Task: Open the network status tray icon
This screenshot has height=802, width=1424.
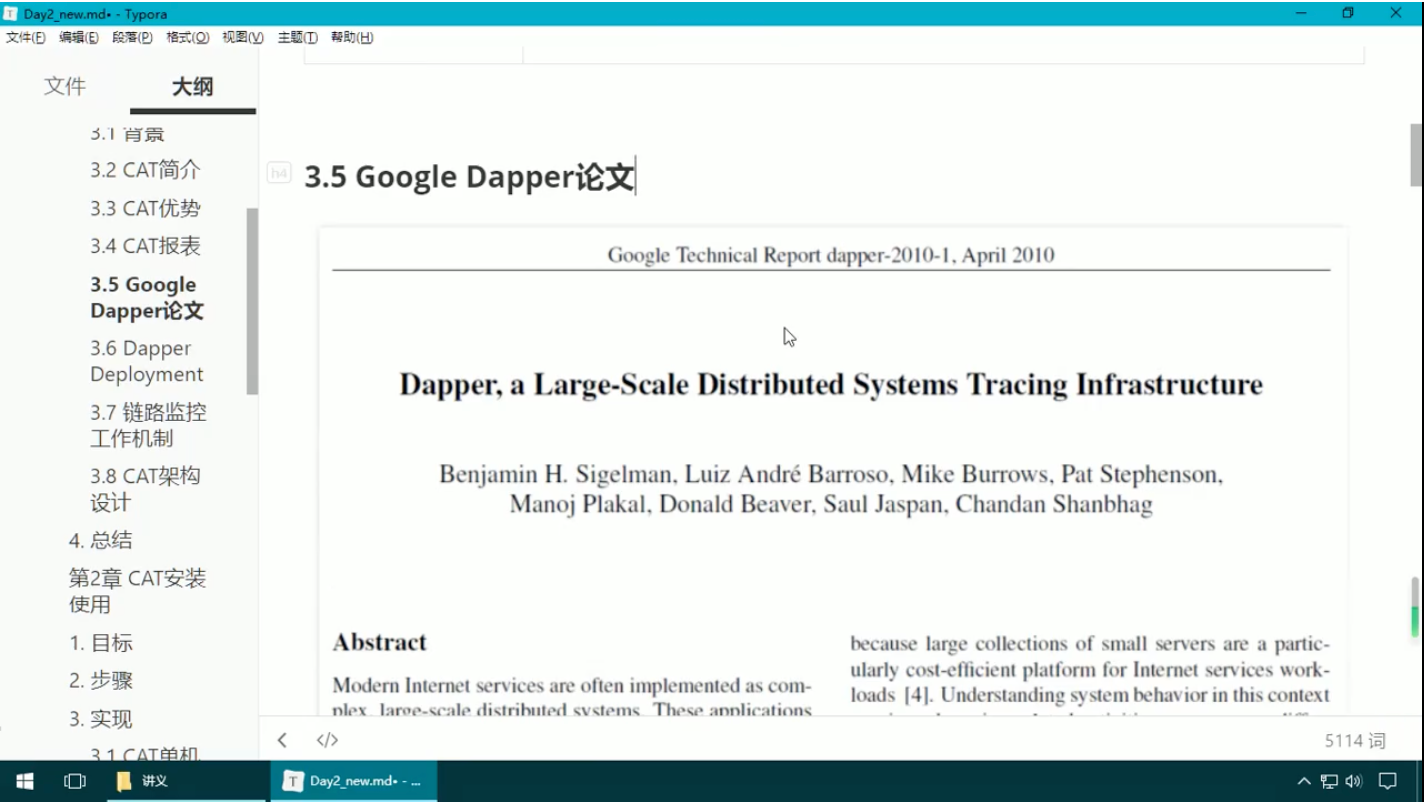Action: pos(1329,781)
